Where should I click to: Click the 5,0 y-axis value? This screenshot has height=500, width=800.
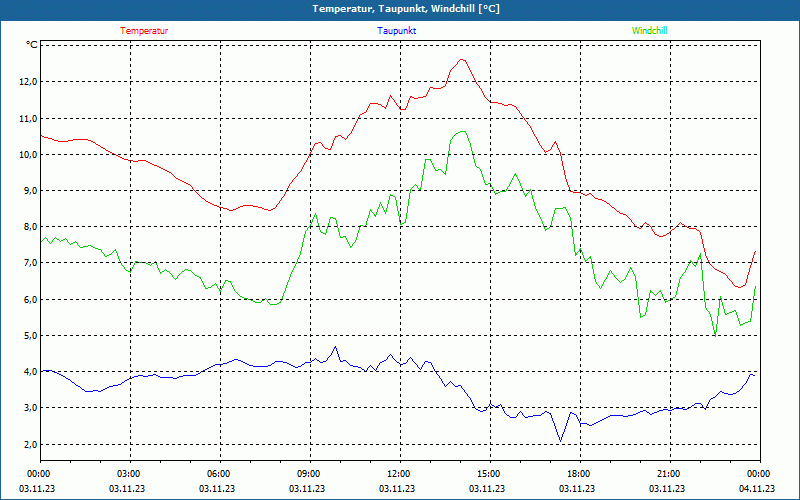click(31, 335)
